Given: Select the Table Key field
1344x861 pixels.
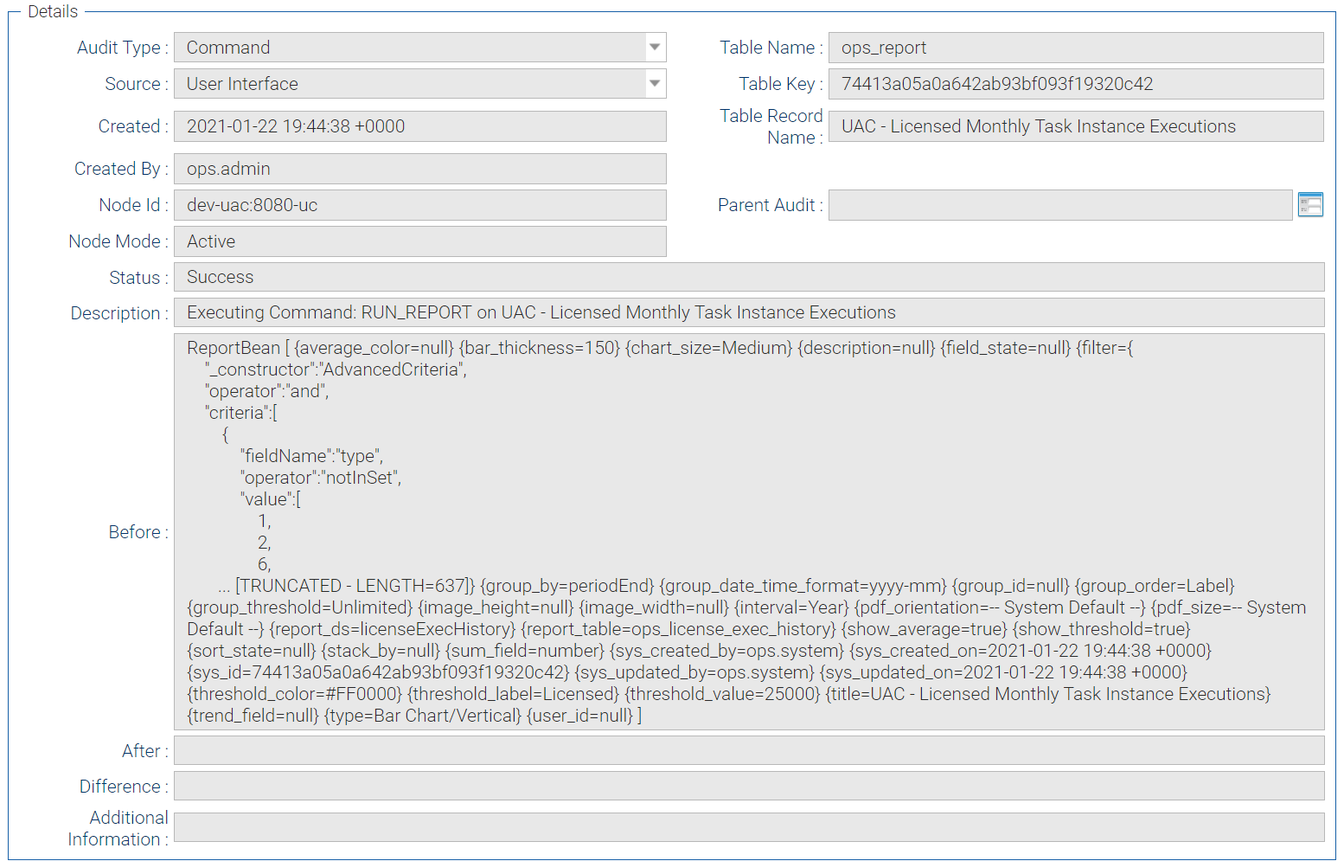Looking at the screenshot, I should pos(1076,84).
